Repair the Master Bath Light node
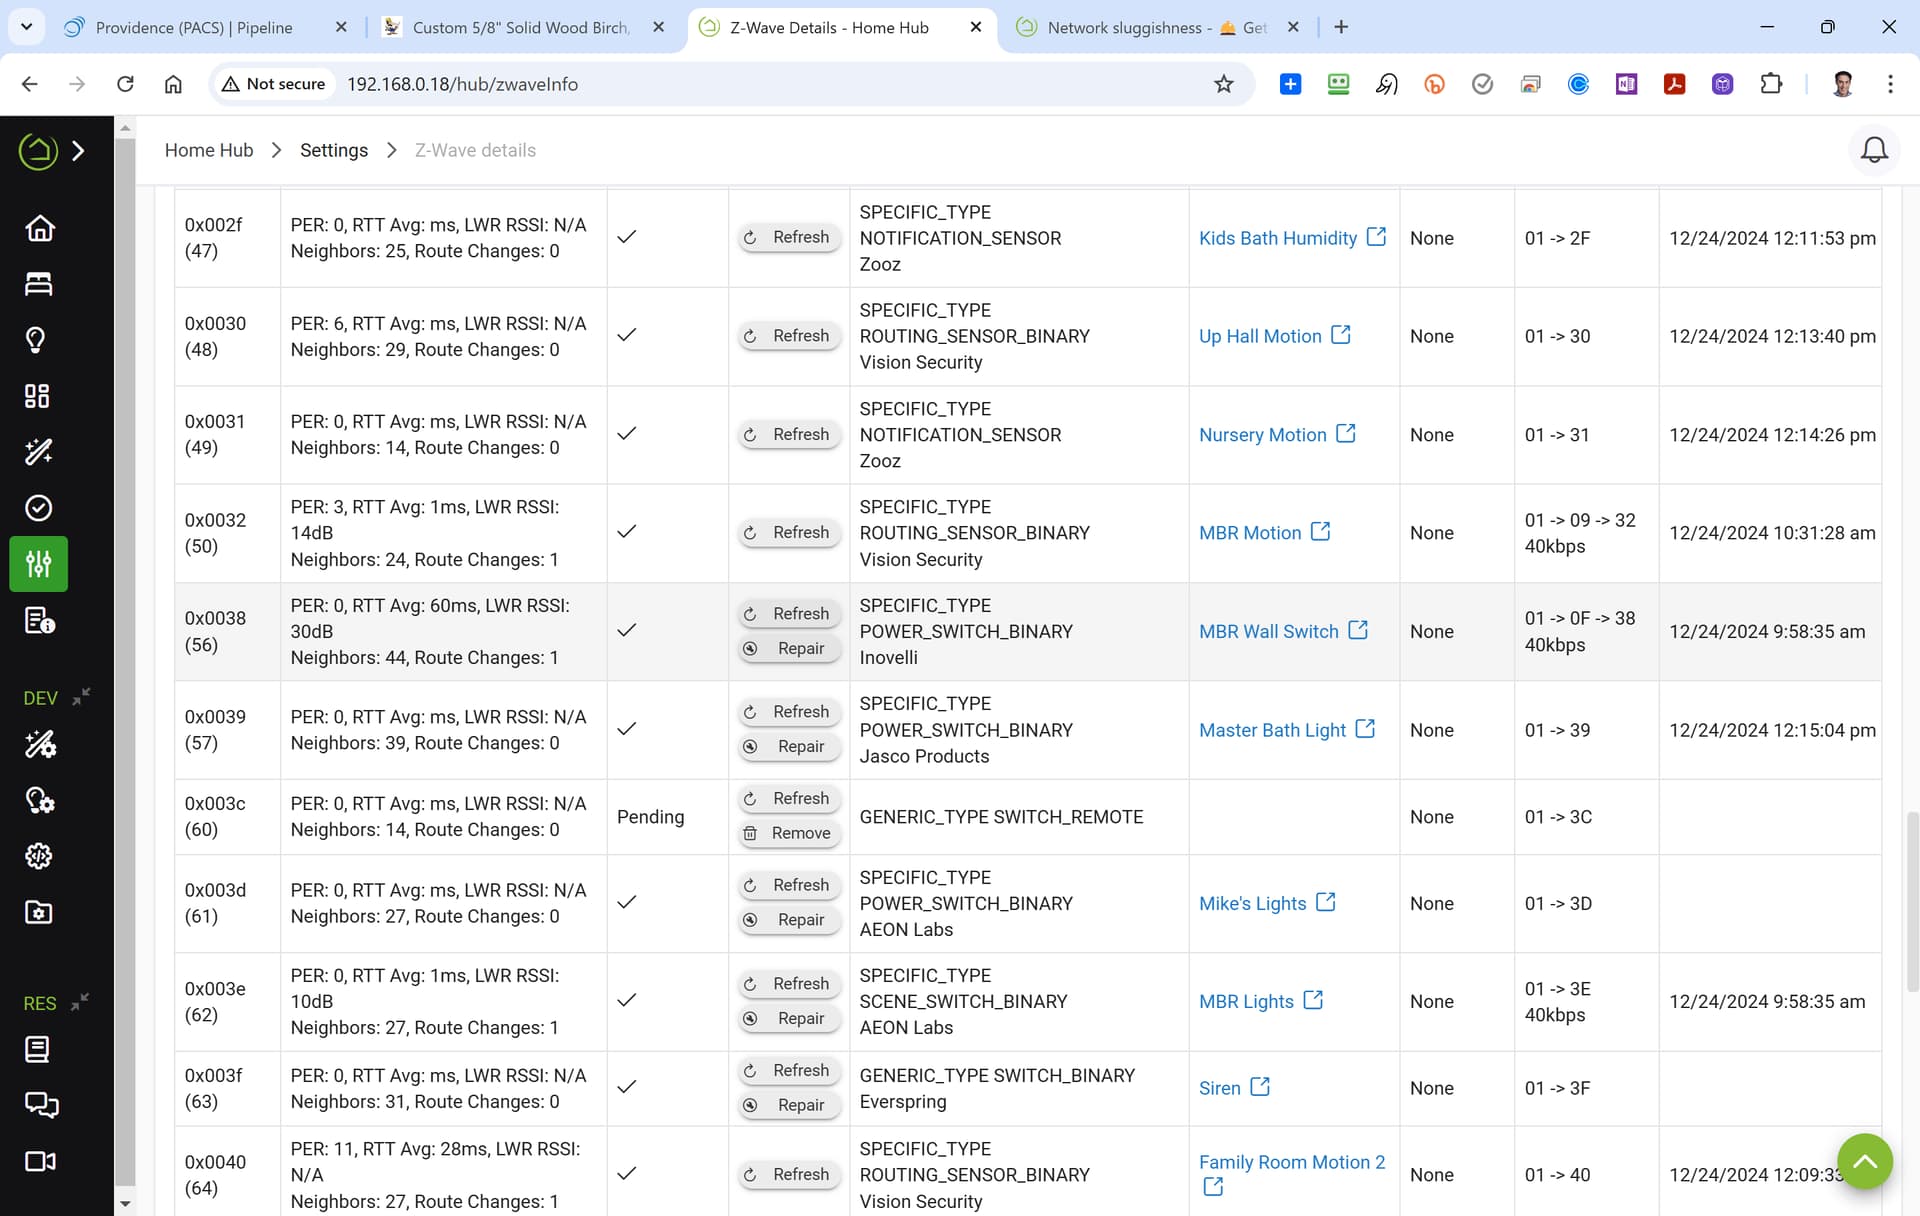 789,746
